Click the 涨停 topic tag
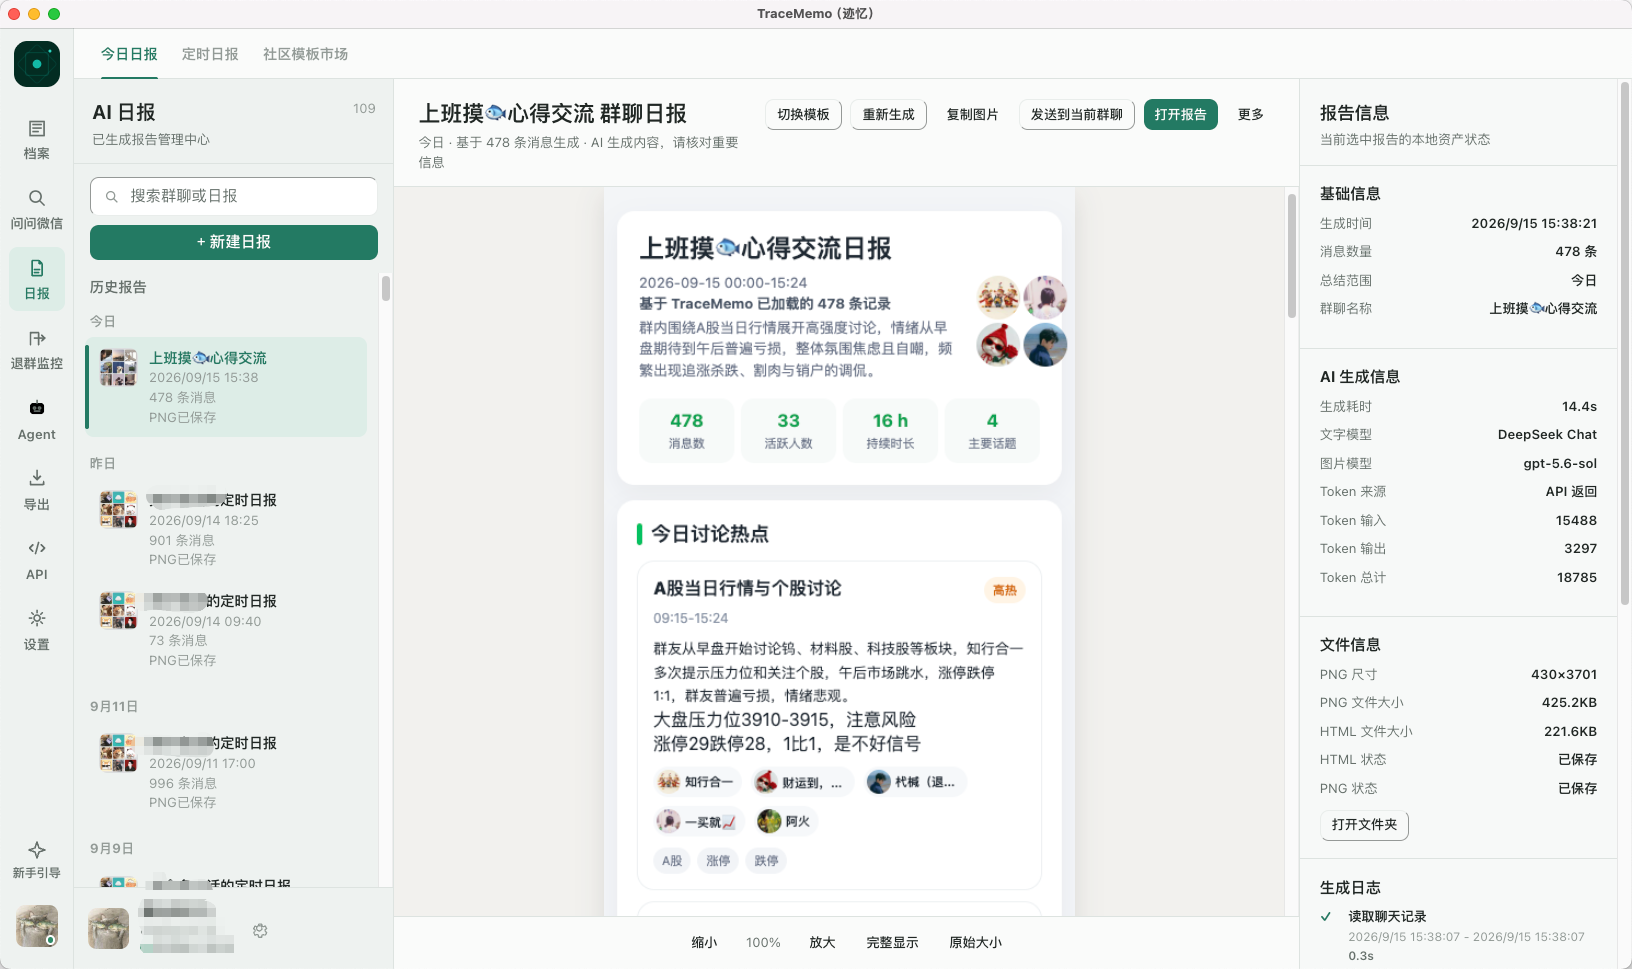This screenshot has width=1632, height=969. (718, 861)
